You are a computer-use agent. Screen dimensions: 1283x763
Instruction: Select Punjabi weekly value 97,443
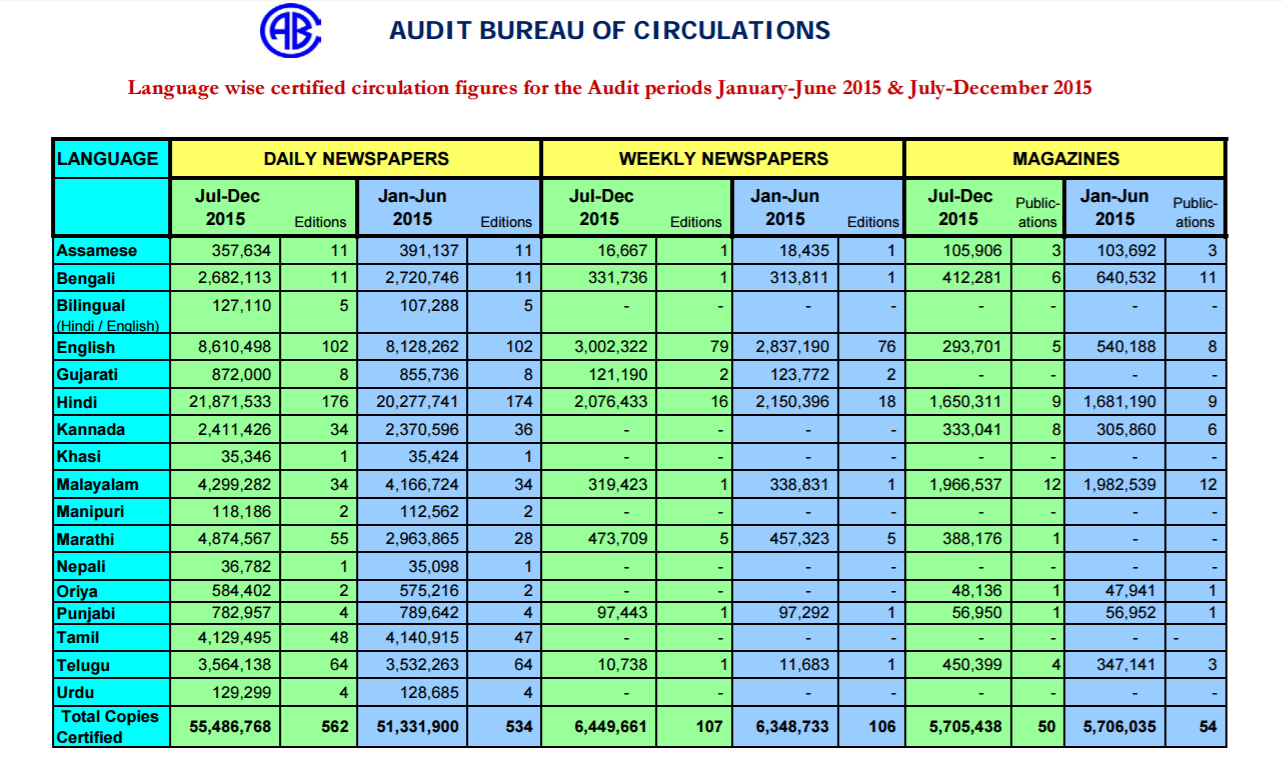[x=621, y=612]
